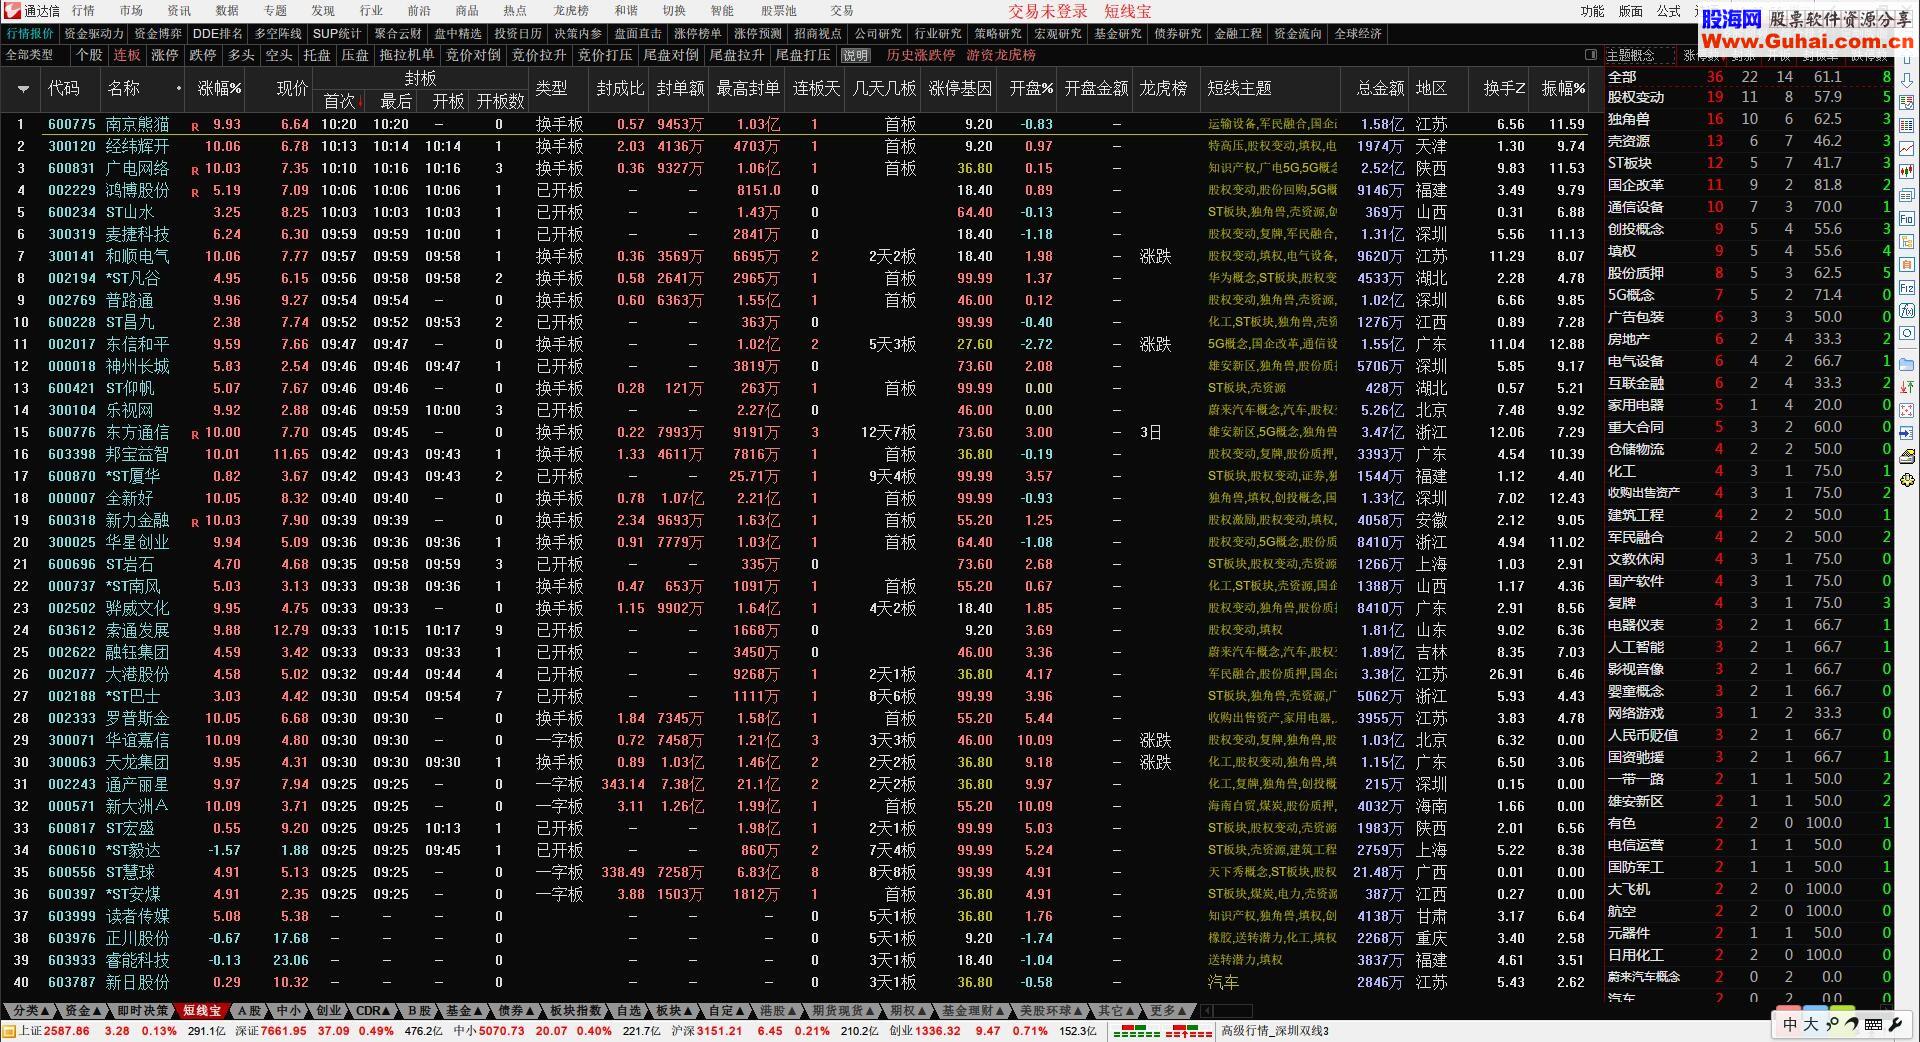Click the multi-window layout icon
Viewport: 1920px width, 1042px height.
click(1907, 195)
